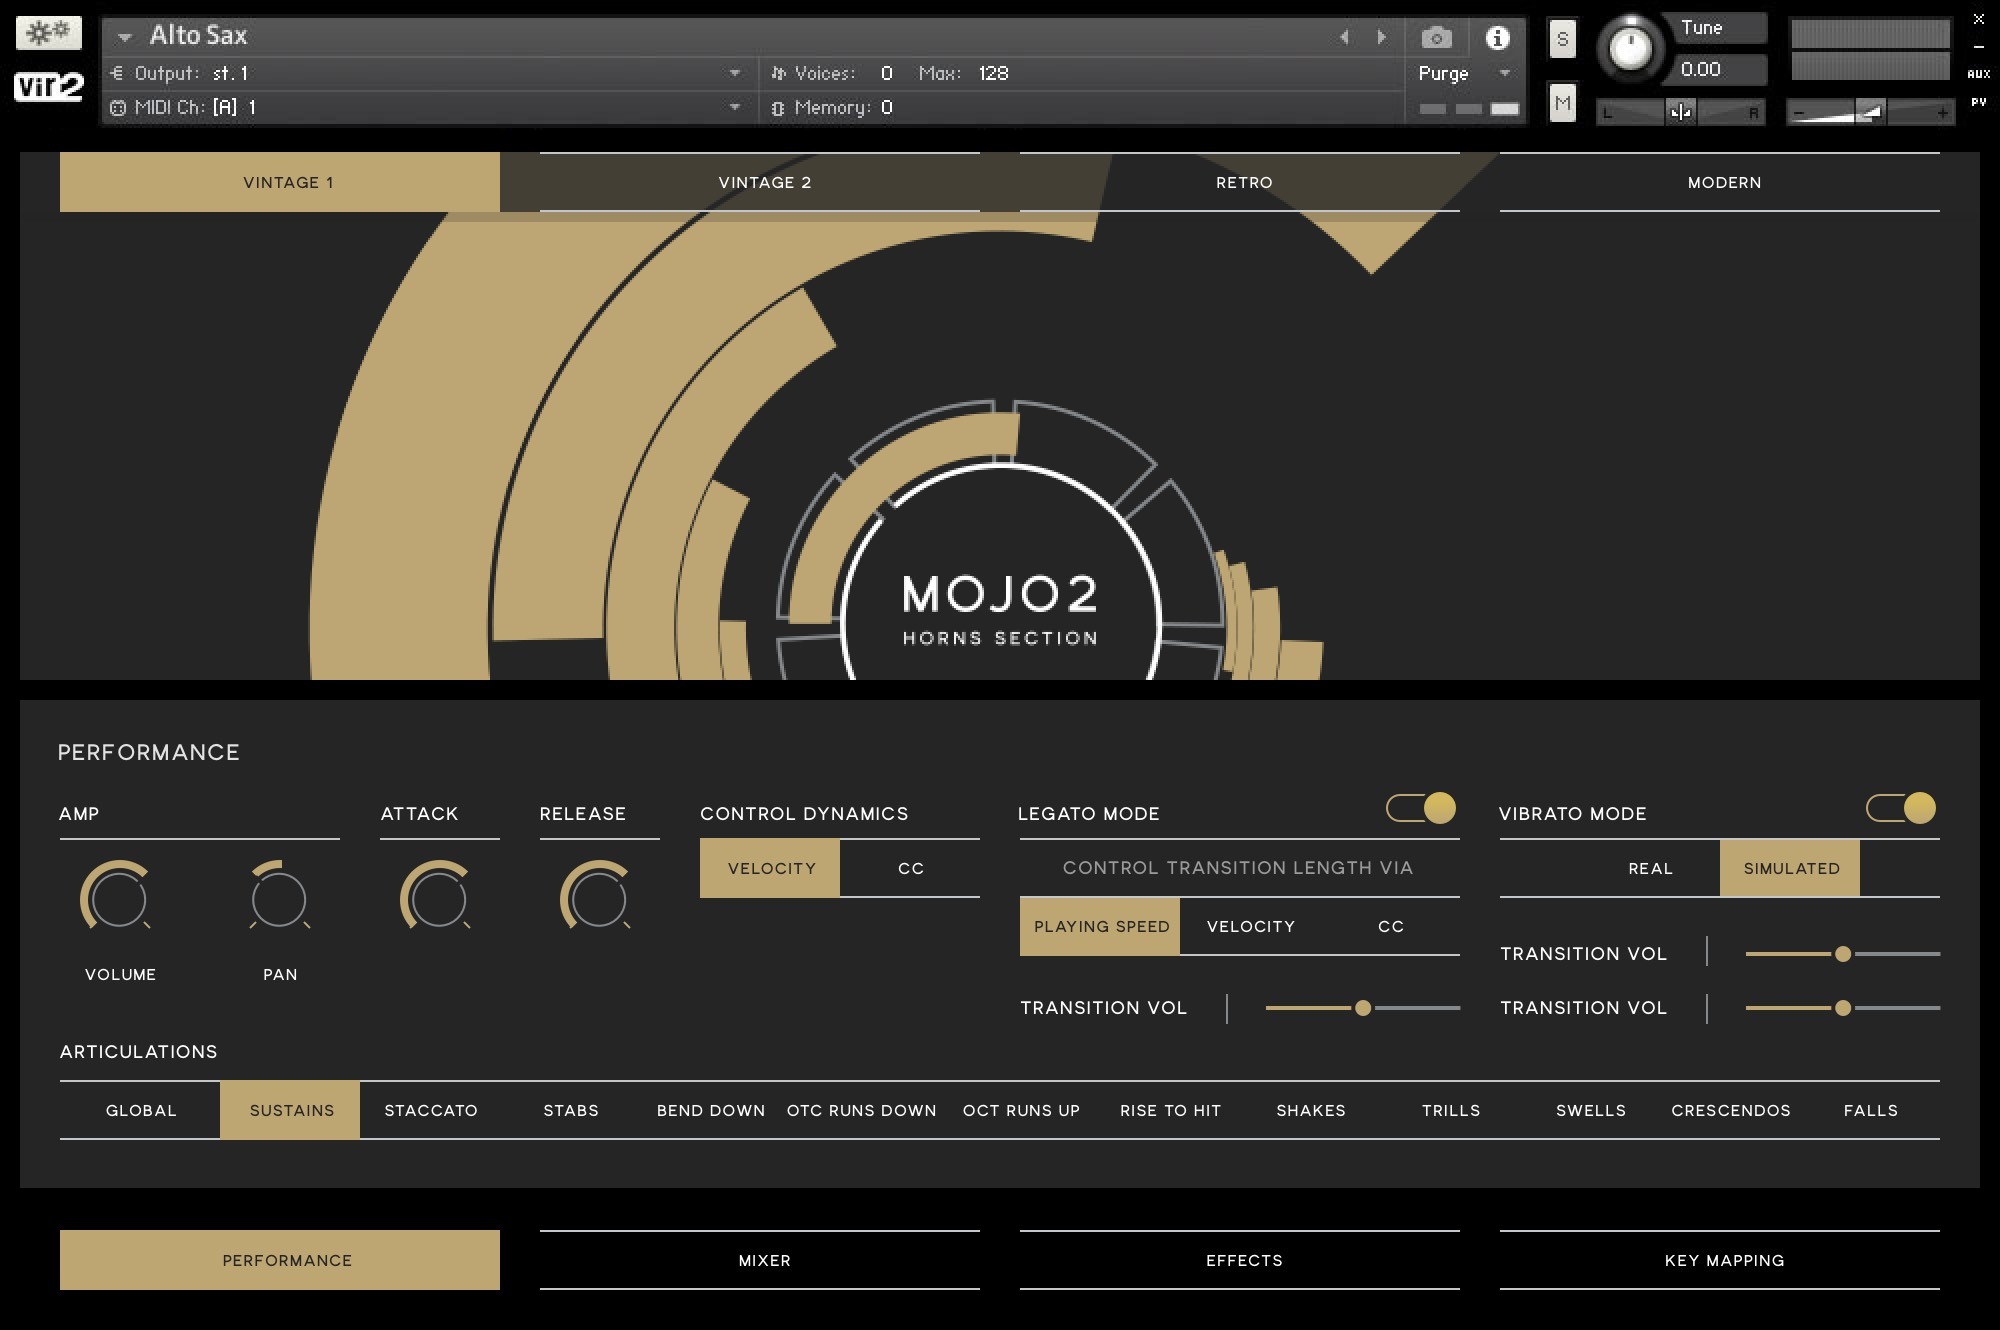Open the info icon in header
This screenshot has width=2000, height=1330.
point(1497,38)
